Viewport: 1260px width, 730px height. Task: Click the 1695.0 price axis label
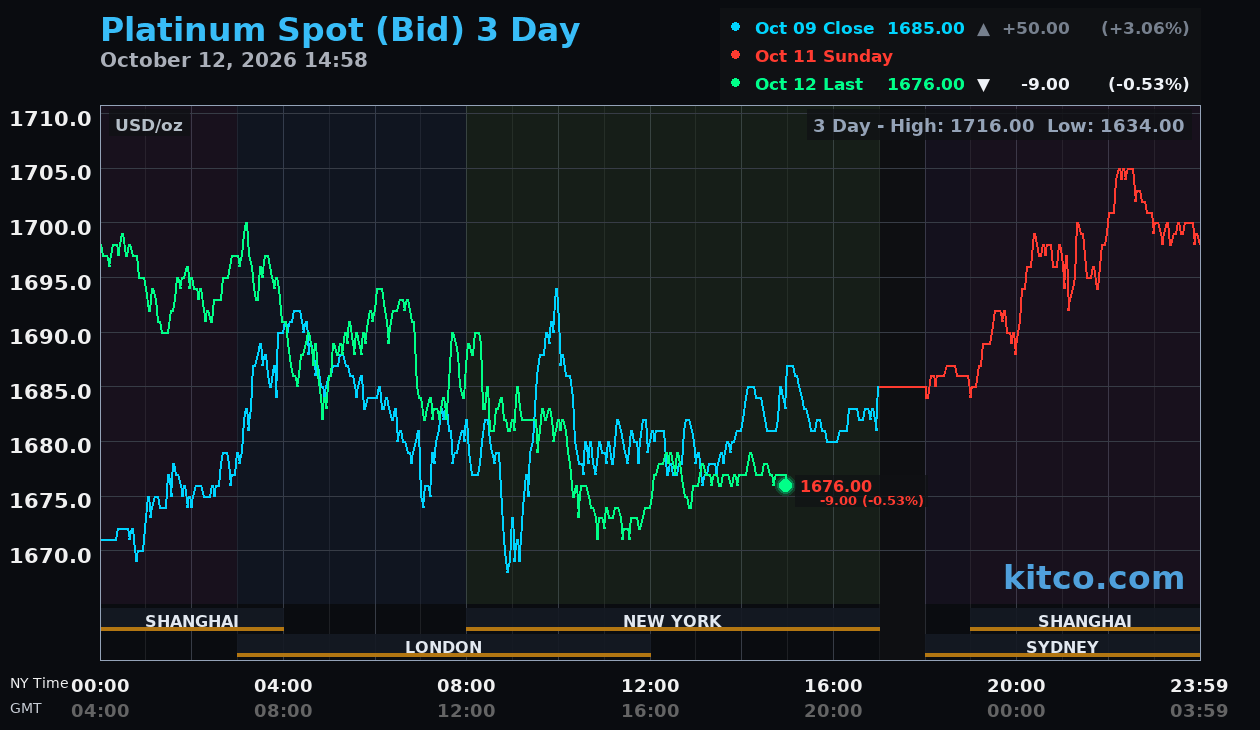click(x=51, y=282)
